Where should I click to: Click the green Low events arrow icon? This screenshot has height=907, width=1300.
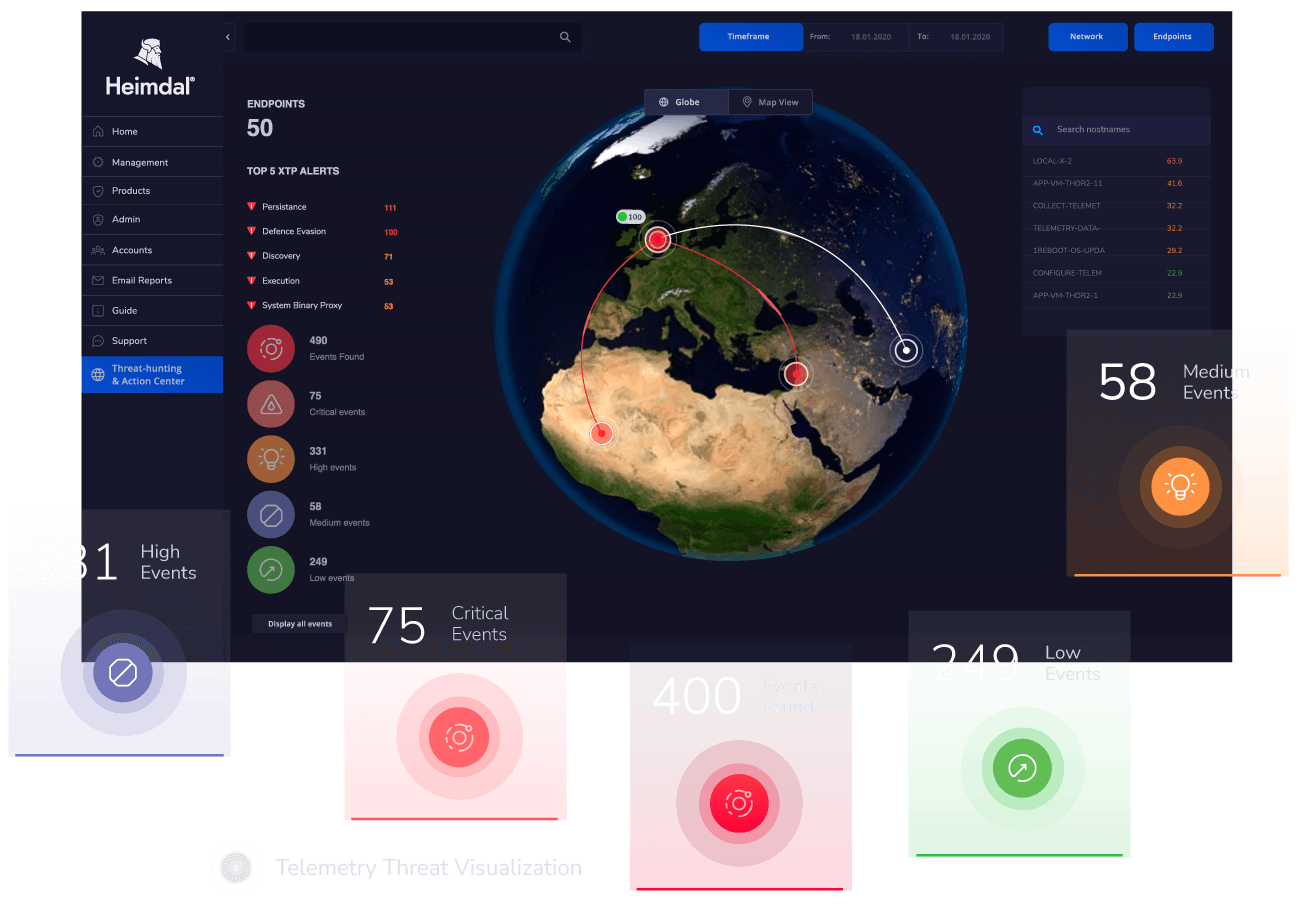pos(271,570)
